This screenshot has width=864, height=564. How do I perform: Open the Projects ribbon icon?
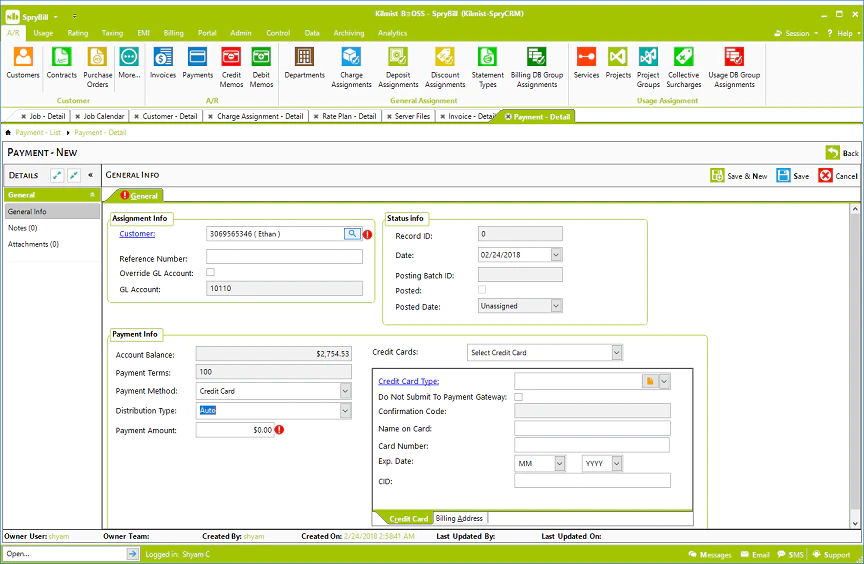pyautogui.click(x=618, y=63)
